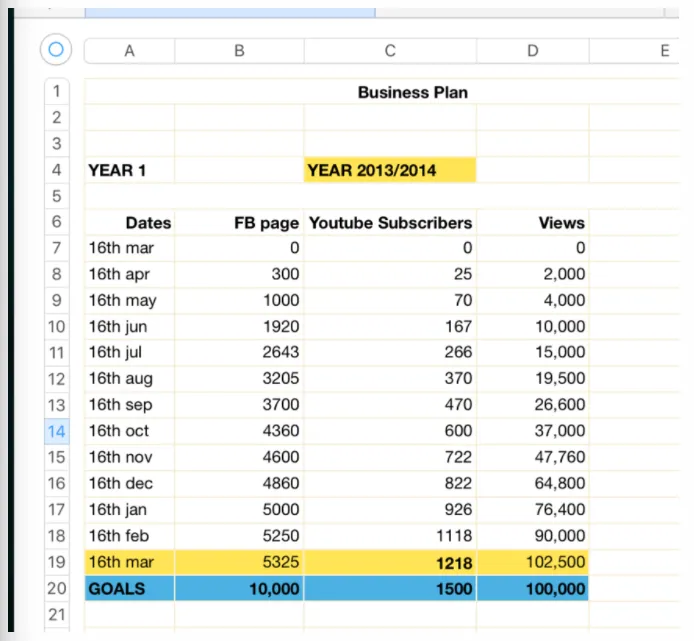
Task: Select the yellow YEAR 2013/2014 cell
Action: click(390, 170)
